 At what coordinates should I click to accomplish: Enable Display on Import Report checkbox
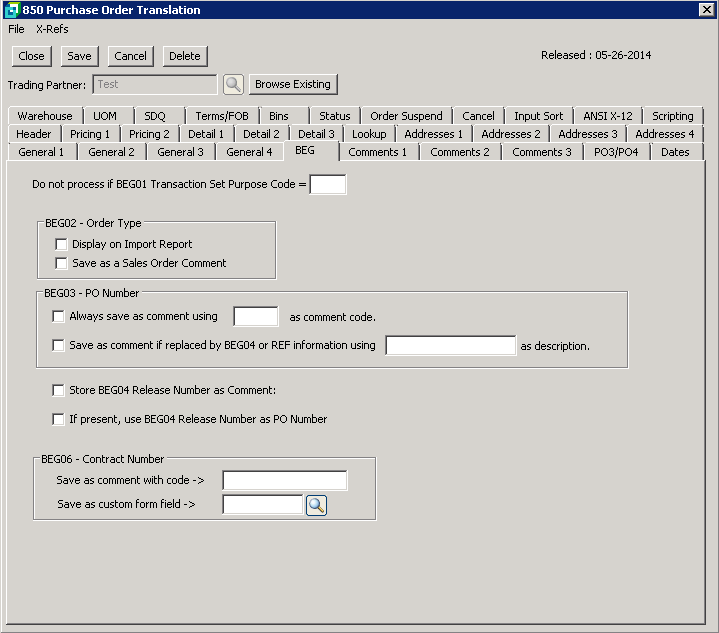click(x=62, y=244)
